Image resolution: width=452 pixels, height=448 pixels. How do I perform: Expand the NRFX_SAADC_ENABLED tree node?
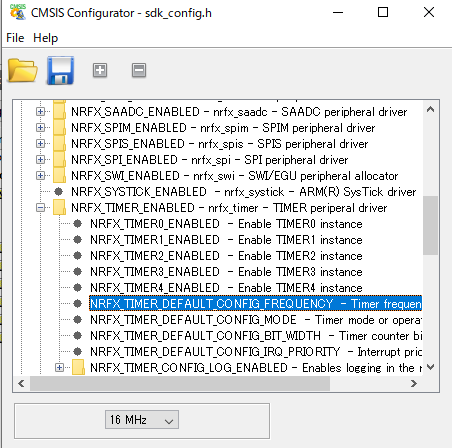point(40,112)
